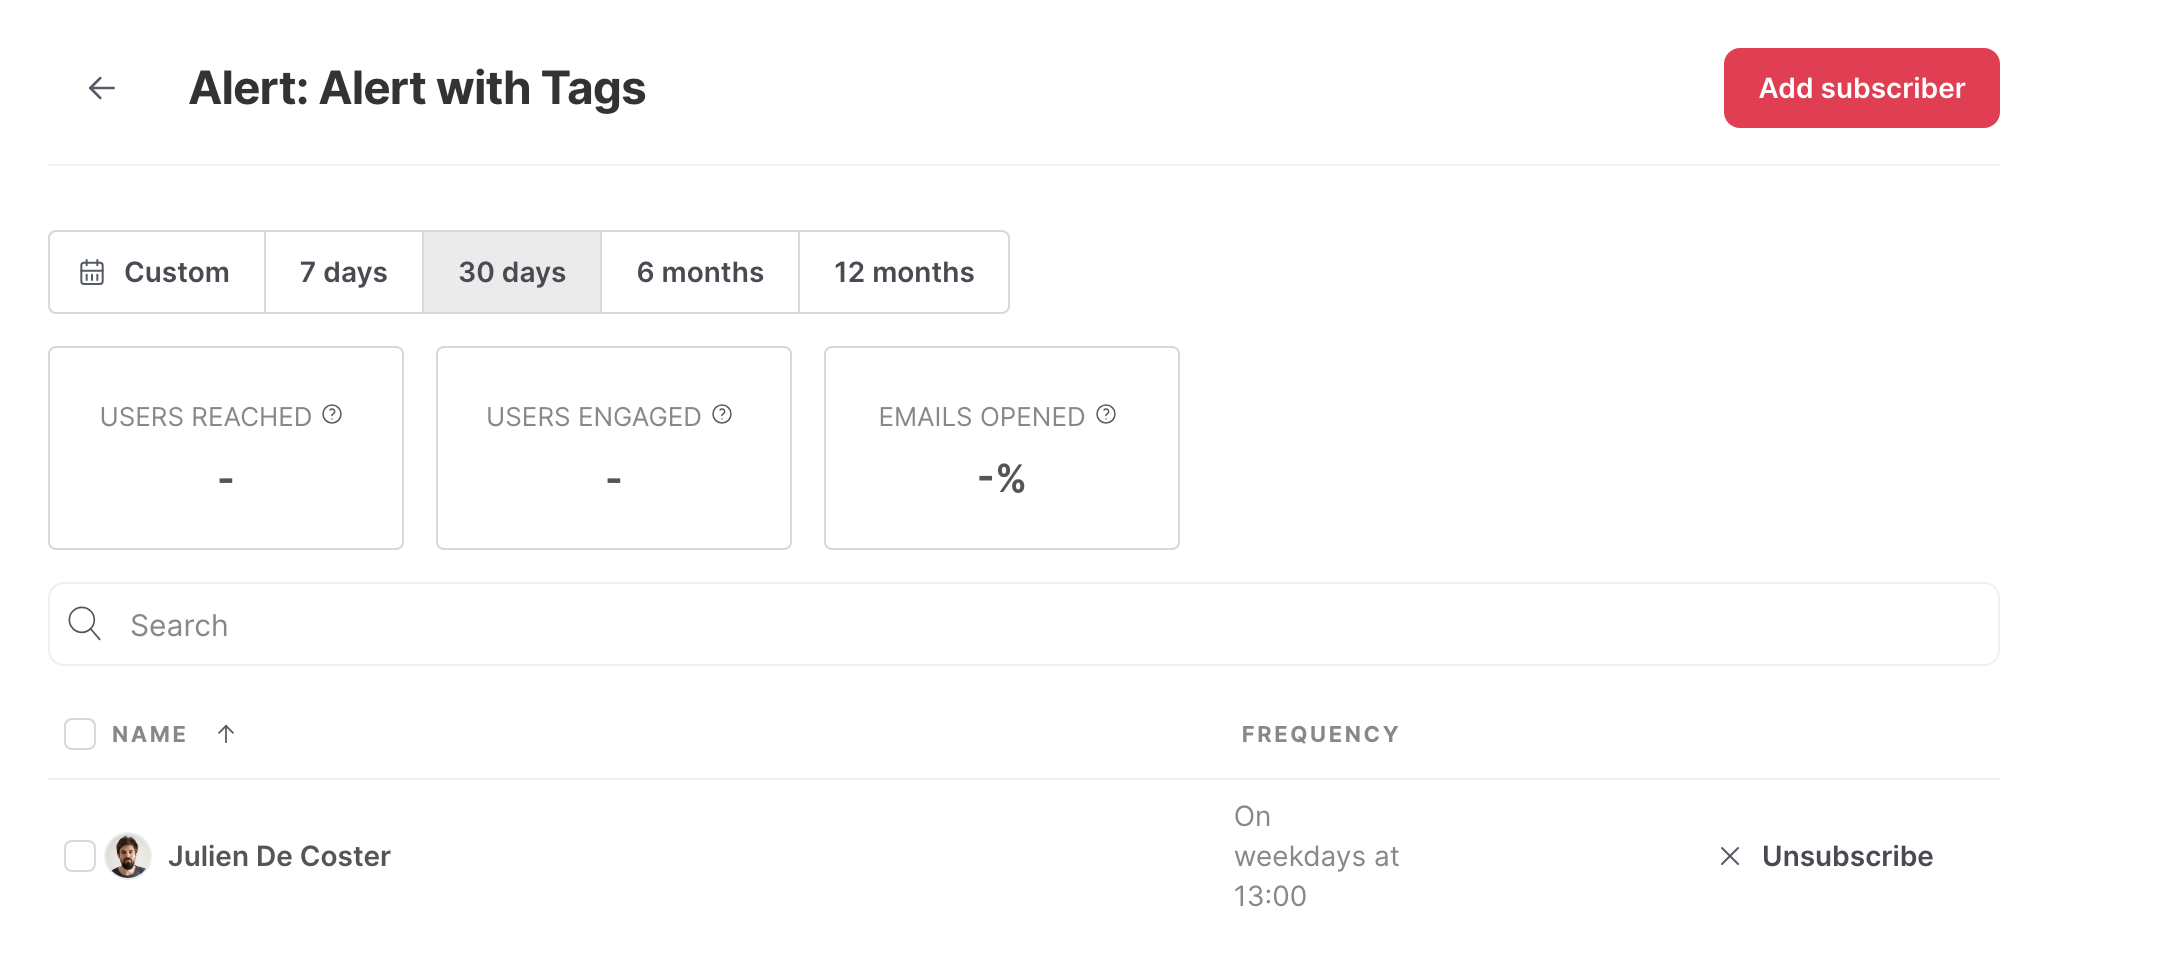Check the box for Julien De Coster
Viewport: 2164px width, 980px height.
click(x=80, y=856)
